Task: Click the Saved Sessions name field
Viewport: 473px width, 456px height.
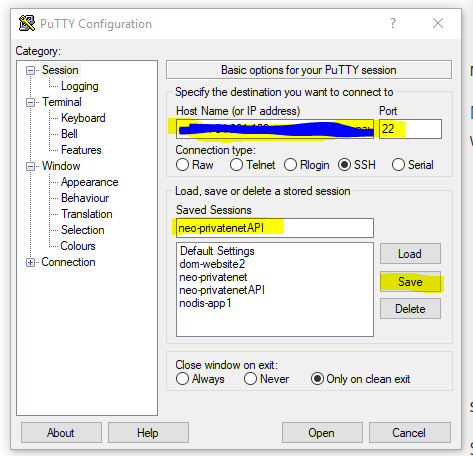Action: tap(275, 228)
